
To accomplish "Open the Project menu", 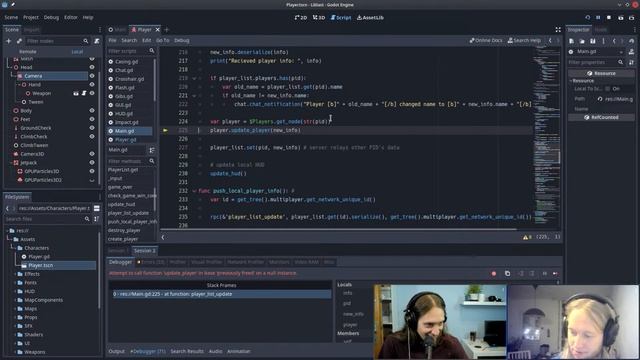I will tap(31, 18).
